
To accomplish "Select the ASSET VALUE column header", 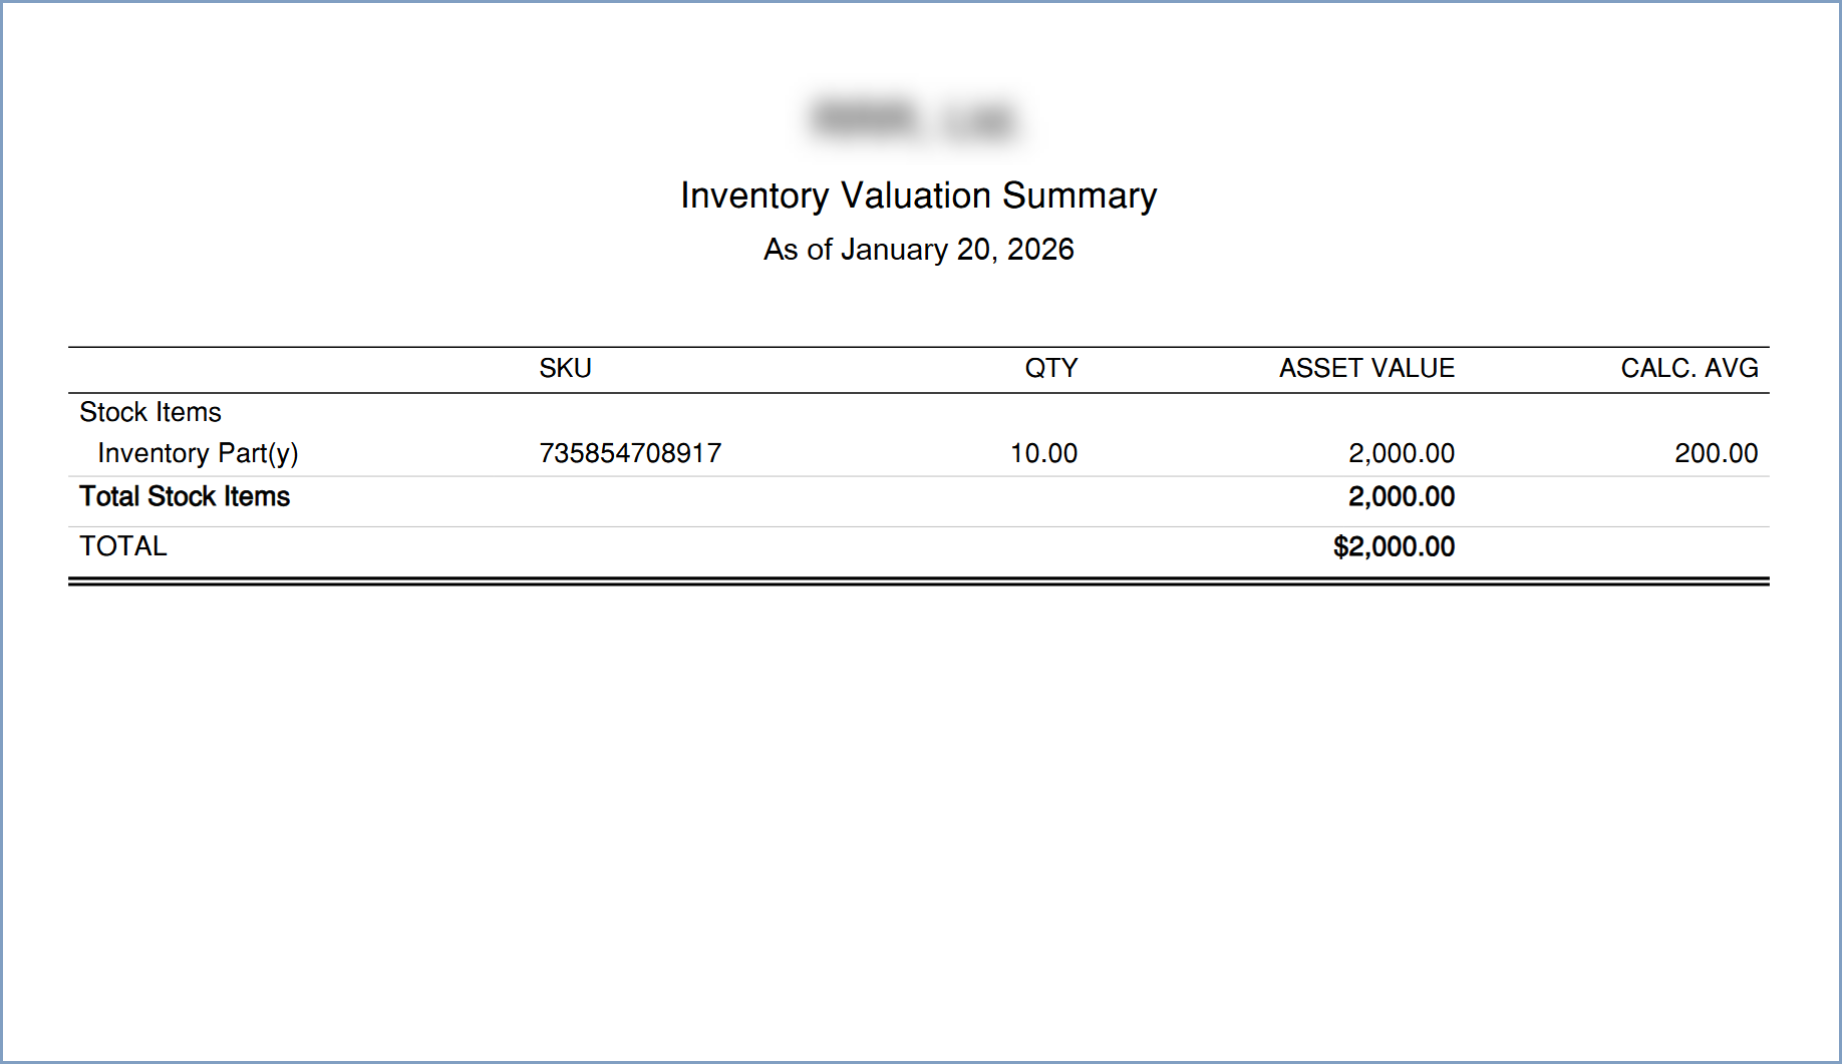I will (1366, 369).
